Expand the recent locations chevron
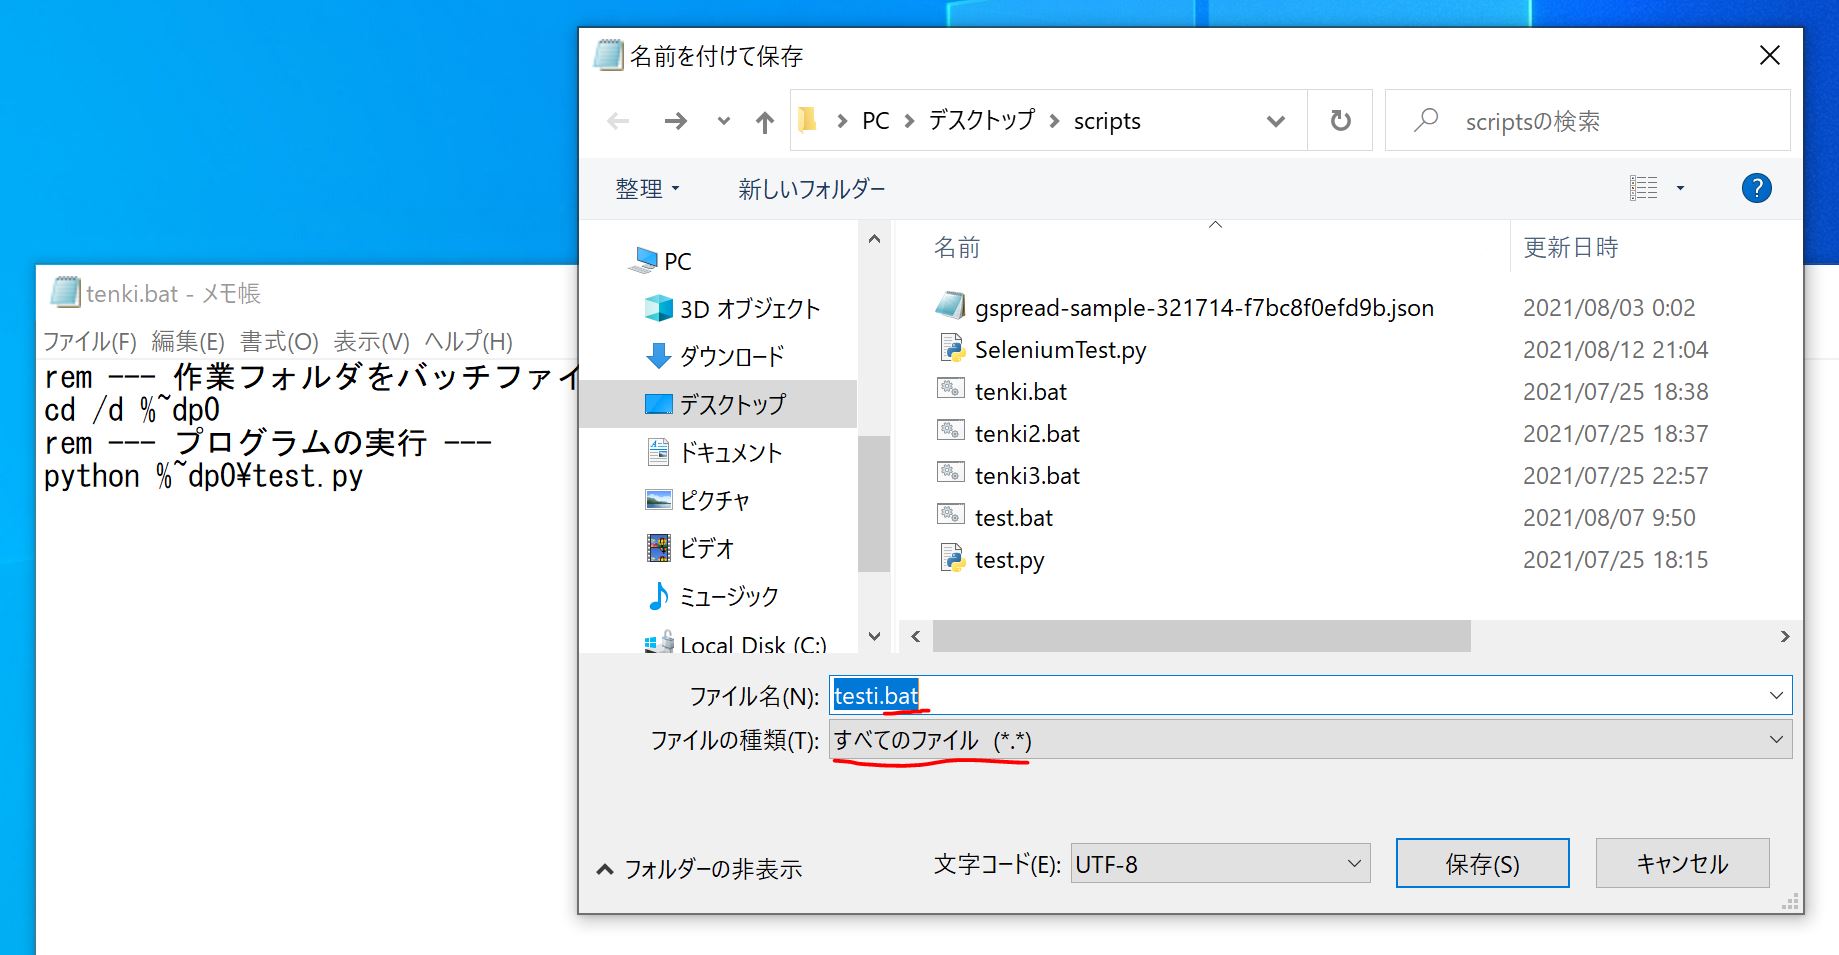The height and width of the screenshot is (955, 1839). click(723, 122)
